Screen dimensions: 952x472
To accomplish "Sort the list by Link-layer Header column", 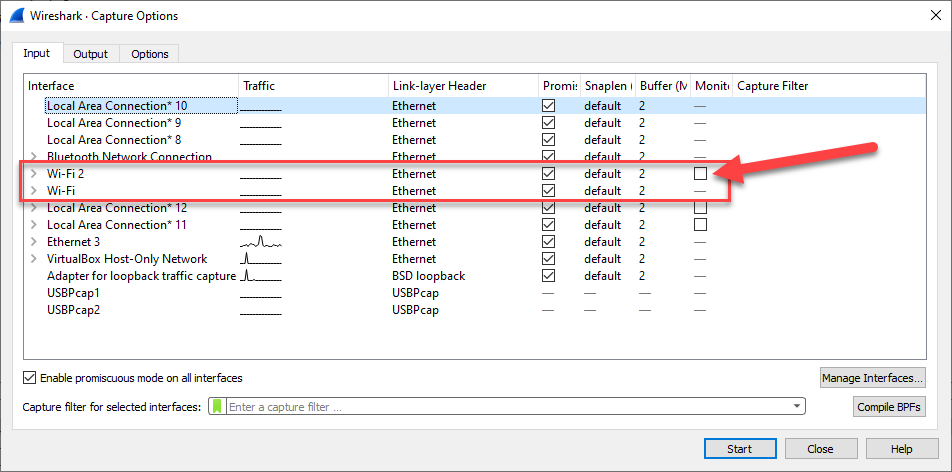I will (462, 86).
